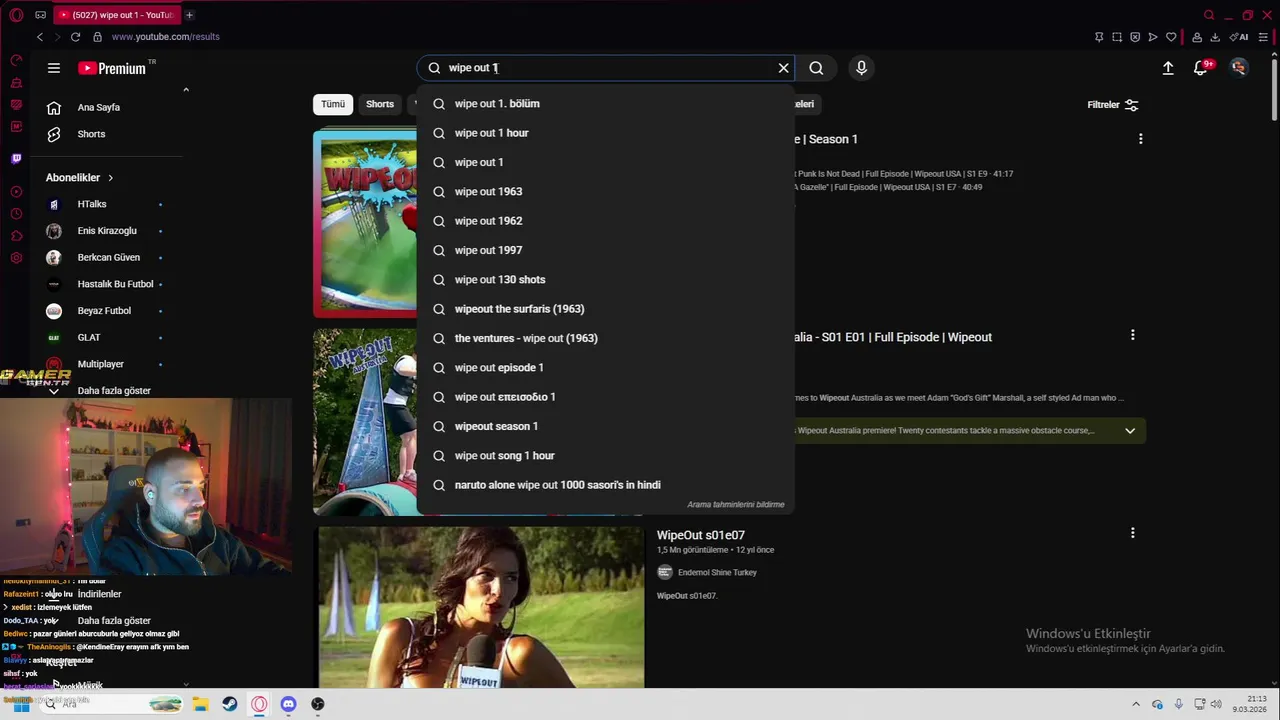This screenshot has height=720, width=1280.
Task: Open browser downloads icon
Action: tap(1215, 37)
